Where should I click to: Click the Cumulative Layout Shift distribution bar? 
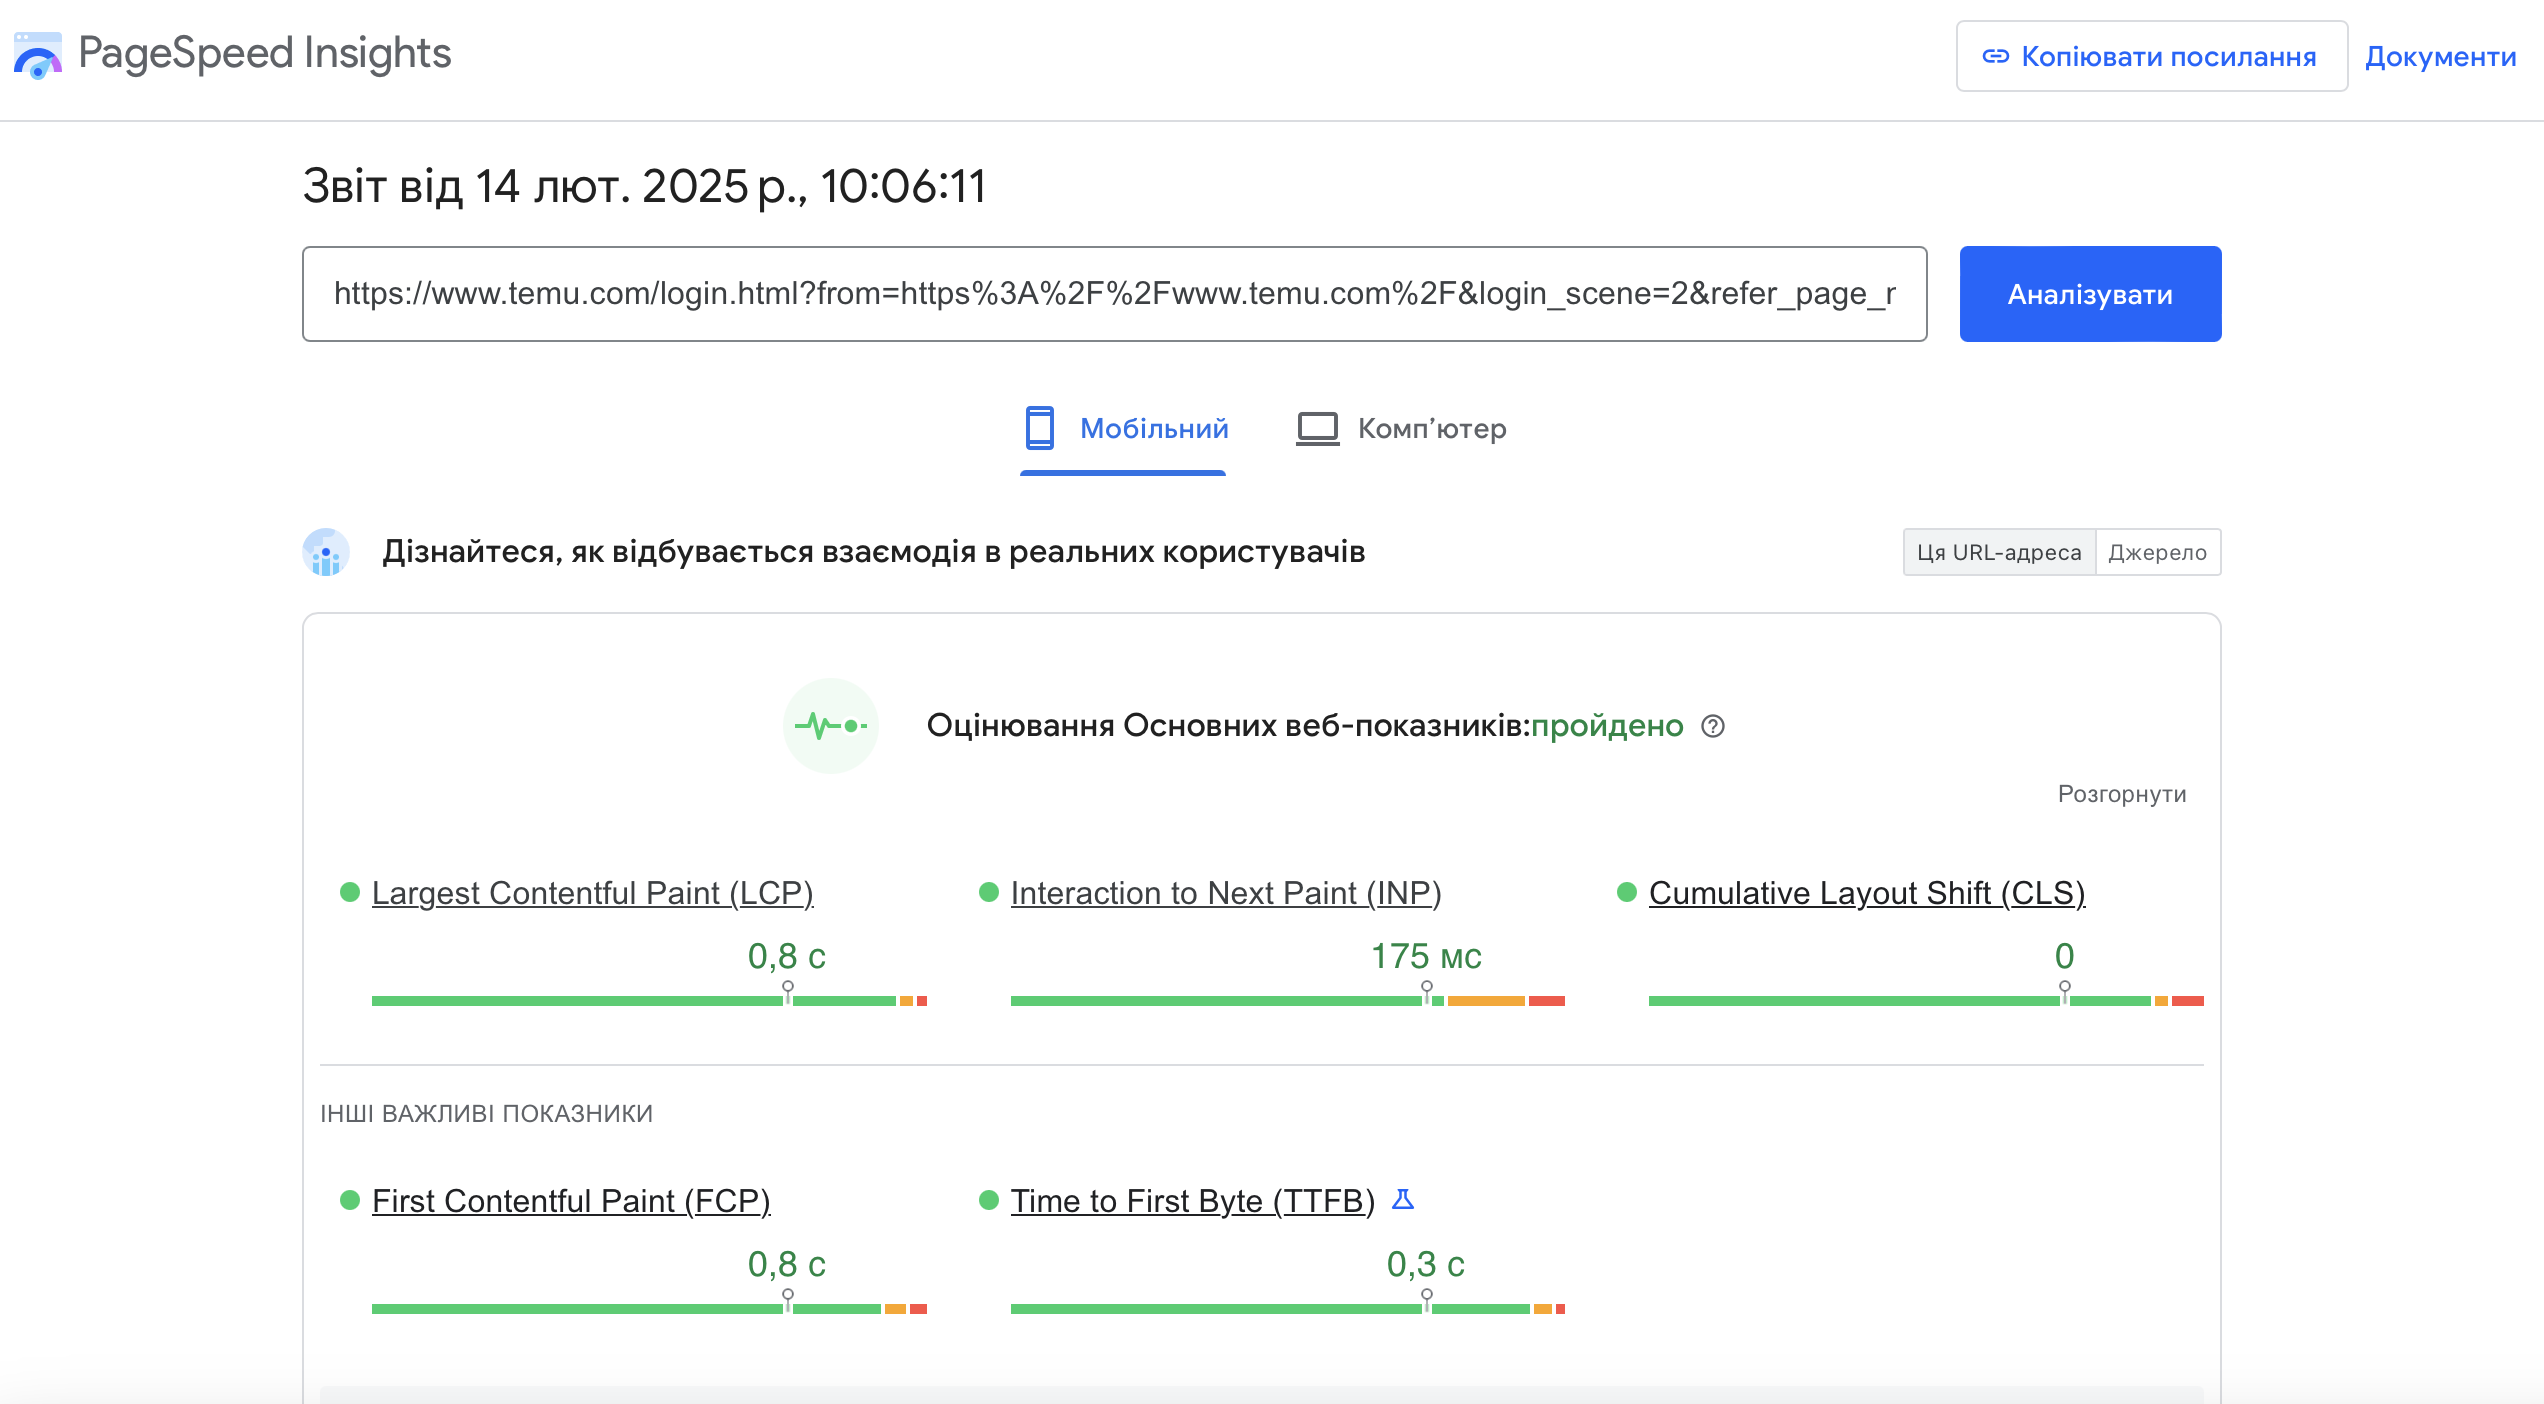coord(1925,1000)
